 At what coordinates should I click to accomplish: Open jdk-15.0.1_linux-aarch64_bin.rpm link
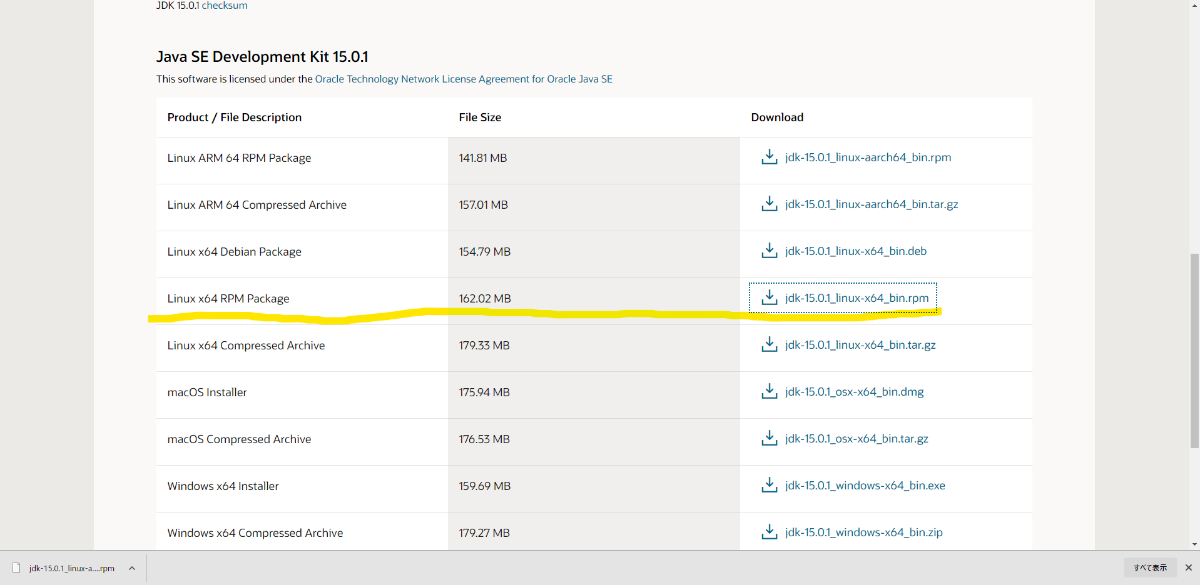tap(868, 157)
